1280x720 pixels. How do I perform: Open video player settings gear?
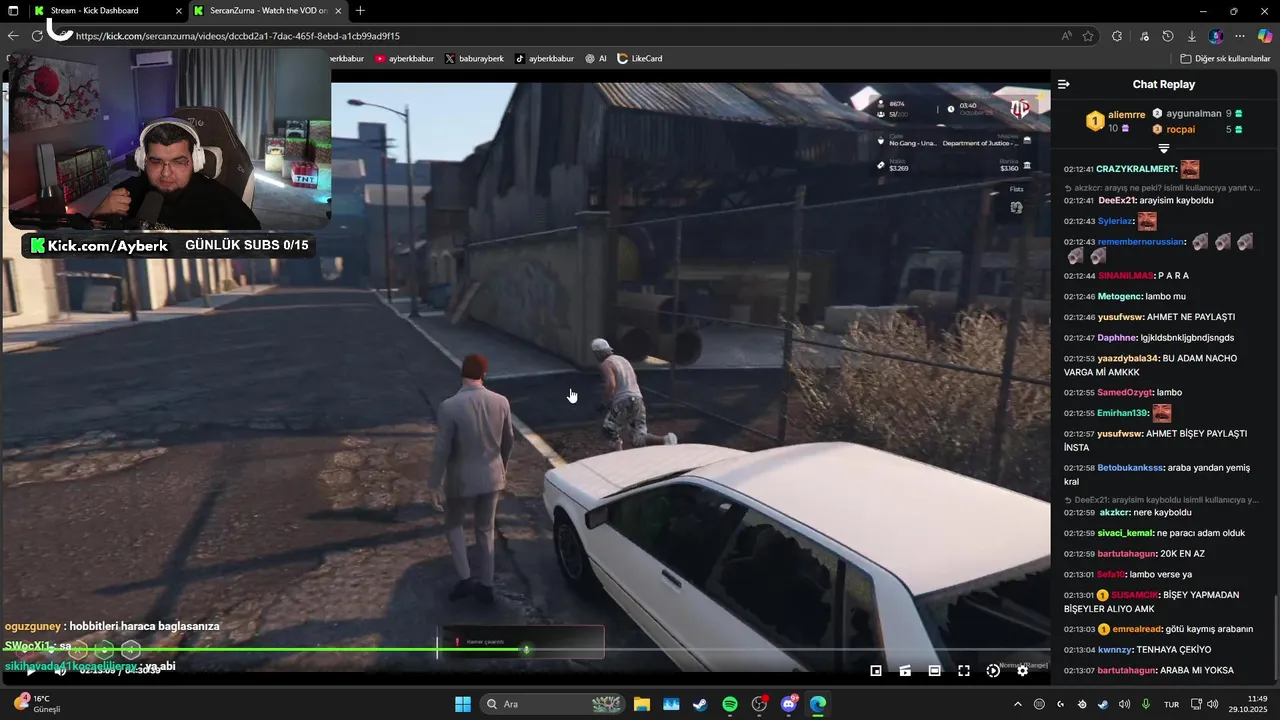1022,671
